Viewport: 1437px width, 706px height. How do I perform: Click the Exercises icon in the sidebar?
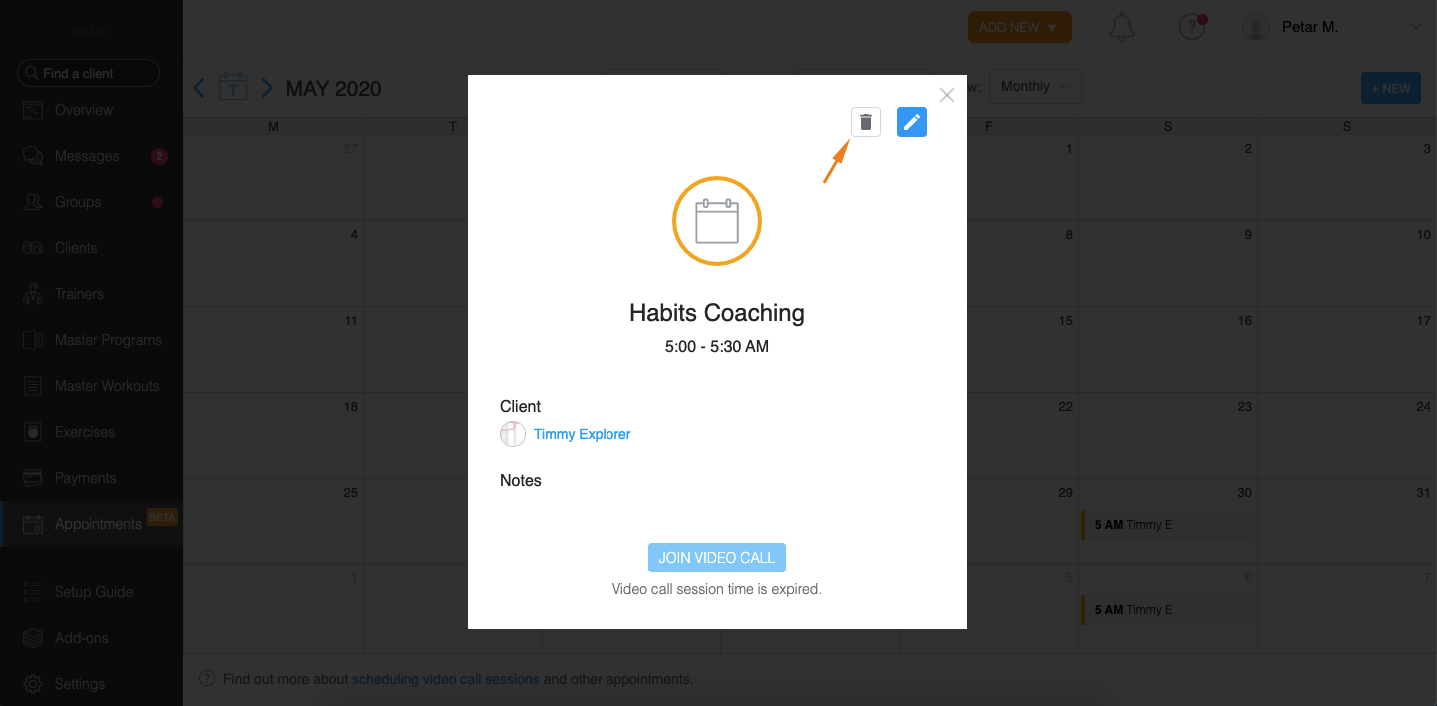point(33,432)
